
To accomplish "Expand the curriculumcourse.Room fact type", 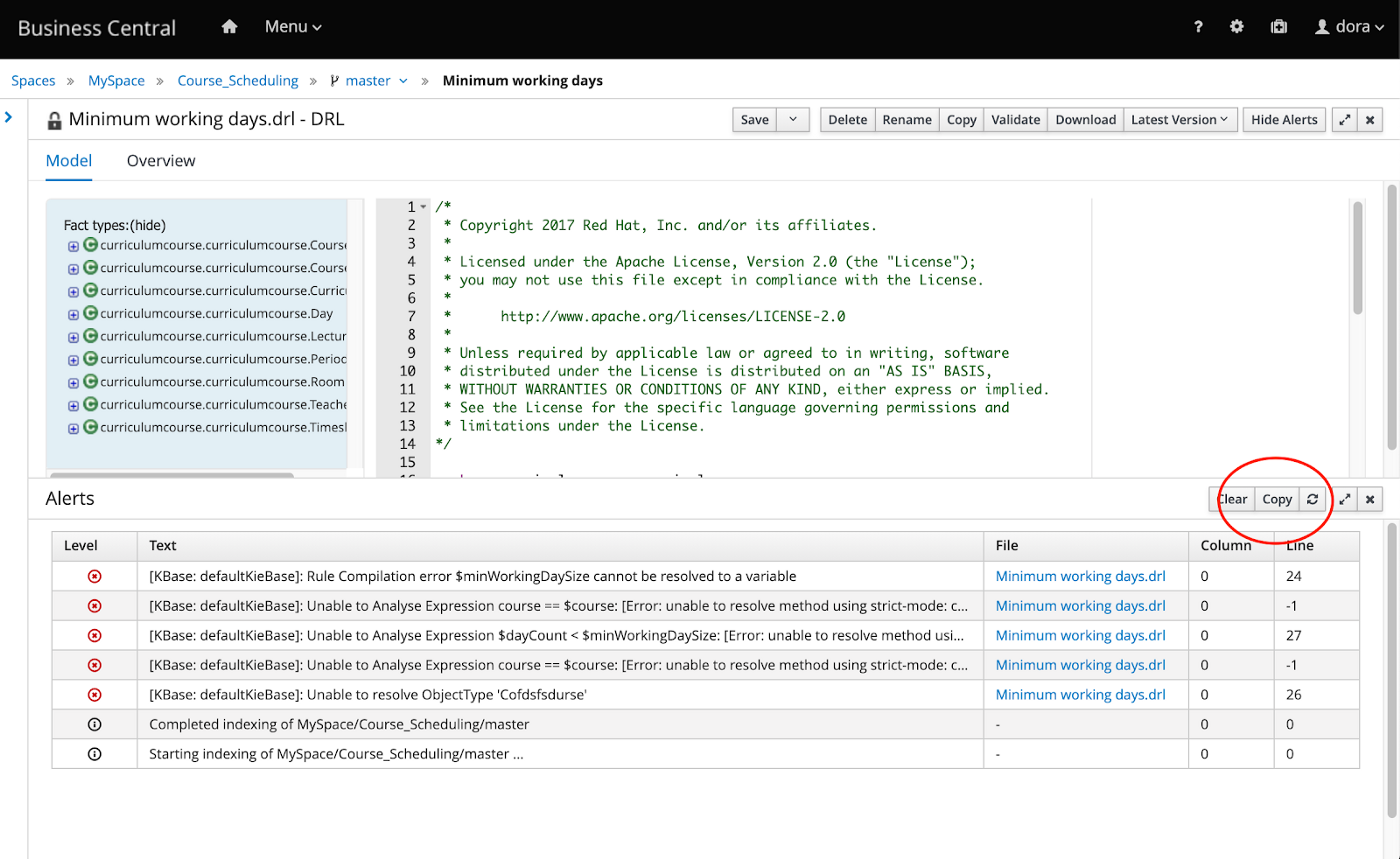I will coord(73,383).
